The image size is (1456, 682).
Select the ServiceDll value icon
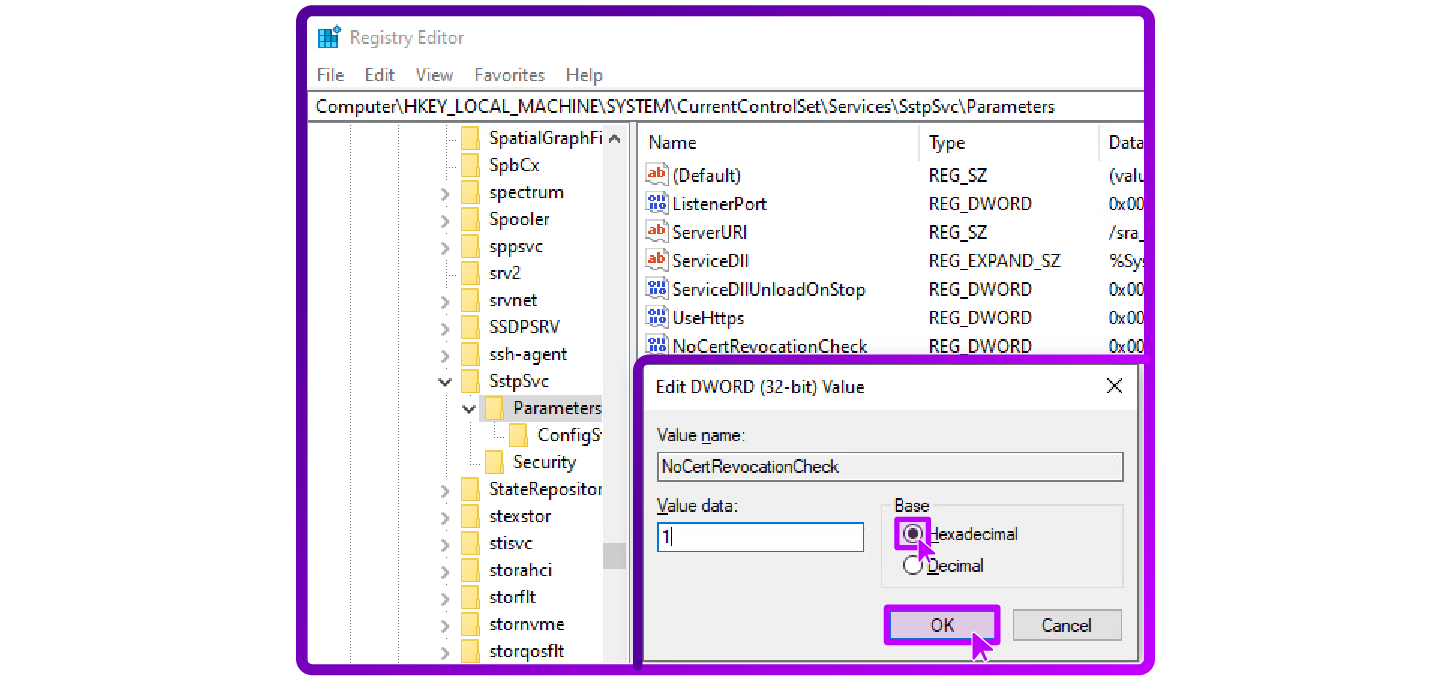[x=657, y=260]
